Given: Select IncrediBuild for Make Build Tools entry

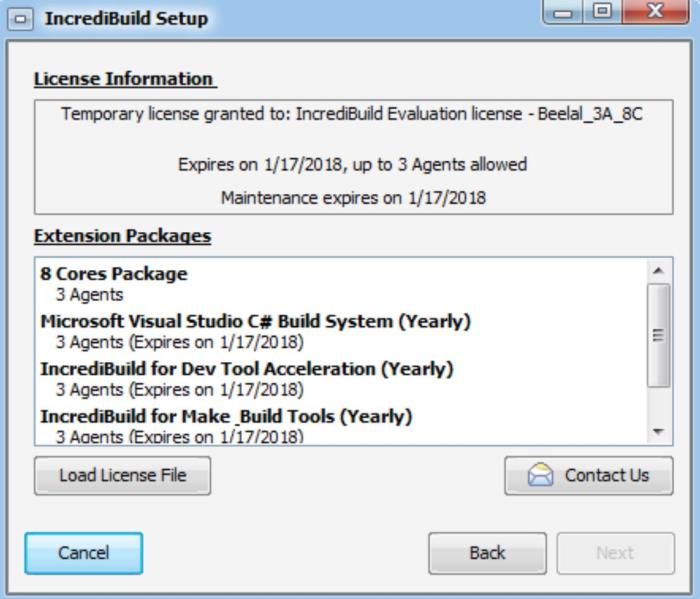Looking at the screenshot, I should pyautogui.click(x=226, y=416).
